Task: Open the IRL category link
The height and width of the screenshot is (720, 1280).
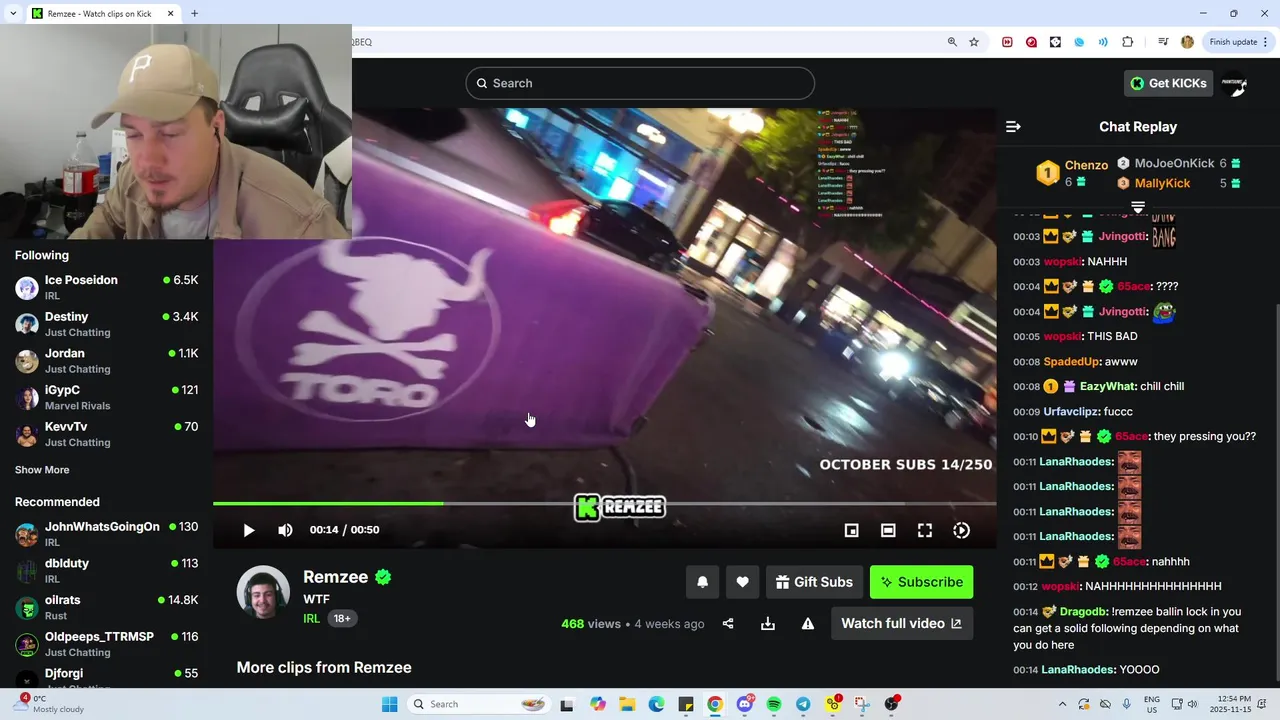Action: click(x=311, y=618)
